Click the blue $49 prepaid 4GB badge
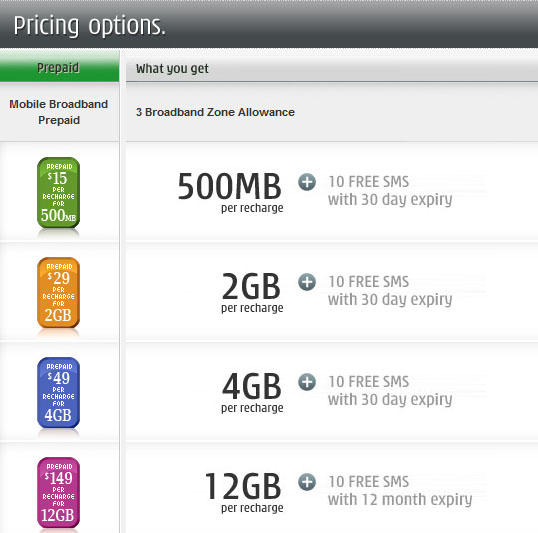Image resolution: width=538 pixels, height=533 pixels. coord(58,393)
